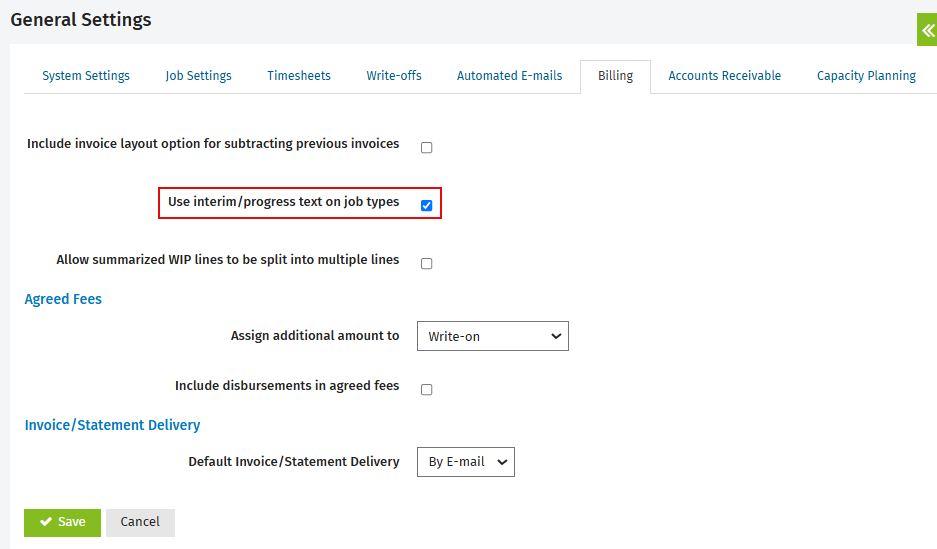This screenshot has height=549, width=937.
Task: Click the Include disbursements in agreed fees label
Action: (x=287, y=386)
